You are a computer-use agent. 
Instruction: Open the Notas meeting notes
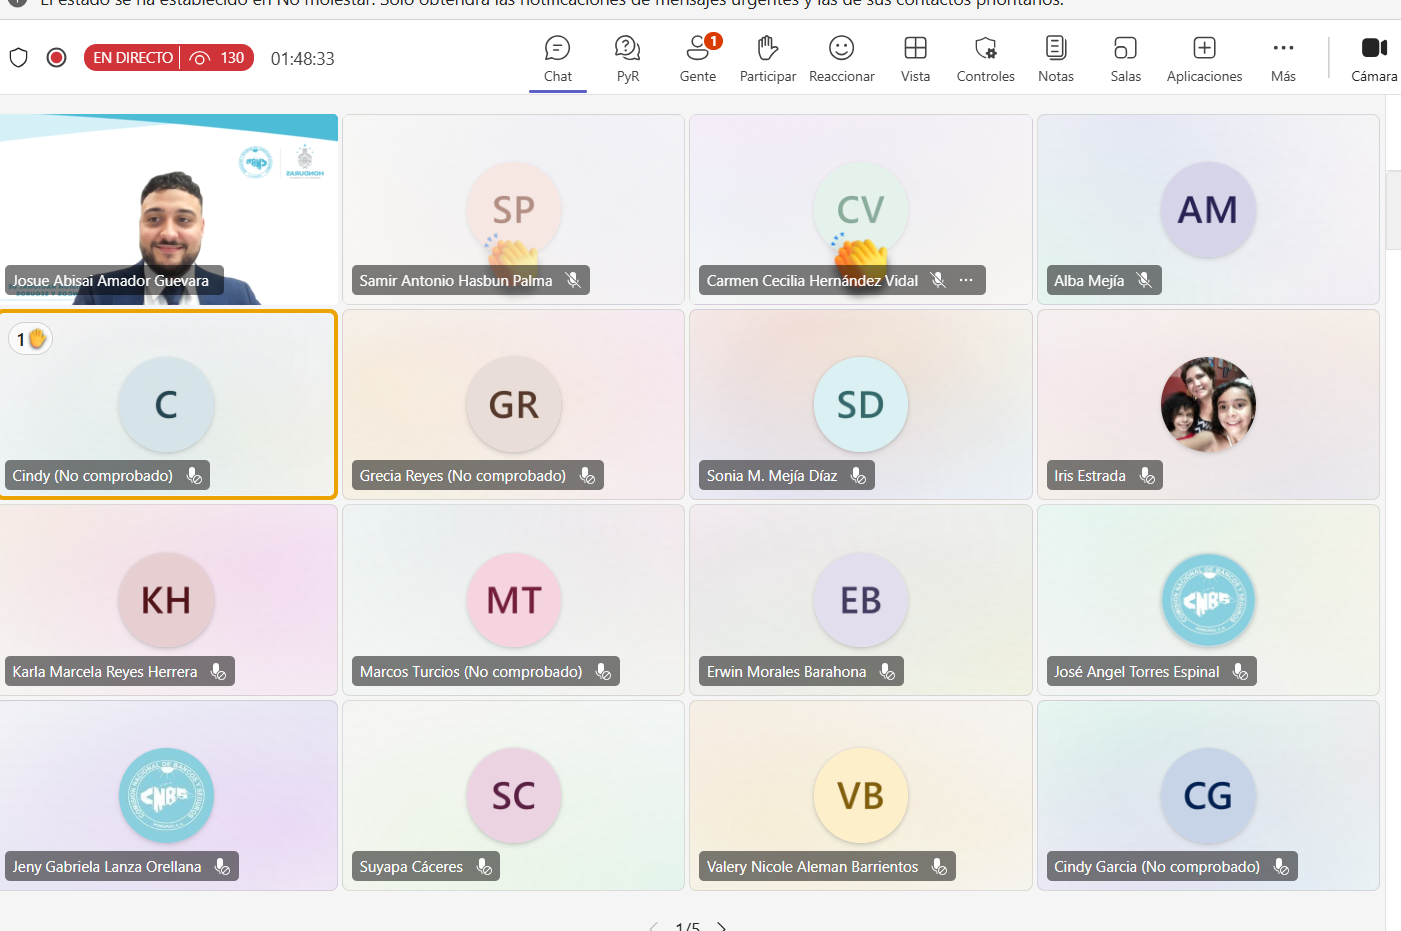point(1055,59)
